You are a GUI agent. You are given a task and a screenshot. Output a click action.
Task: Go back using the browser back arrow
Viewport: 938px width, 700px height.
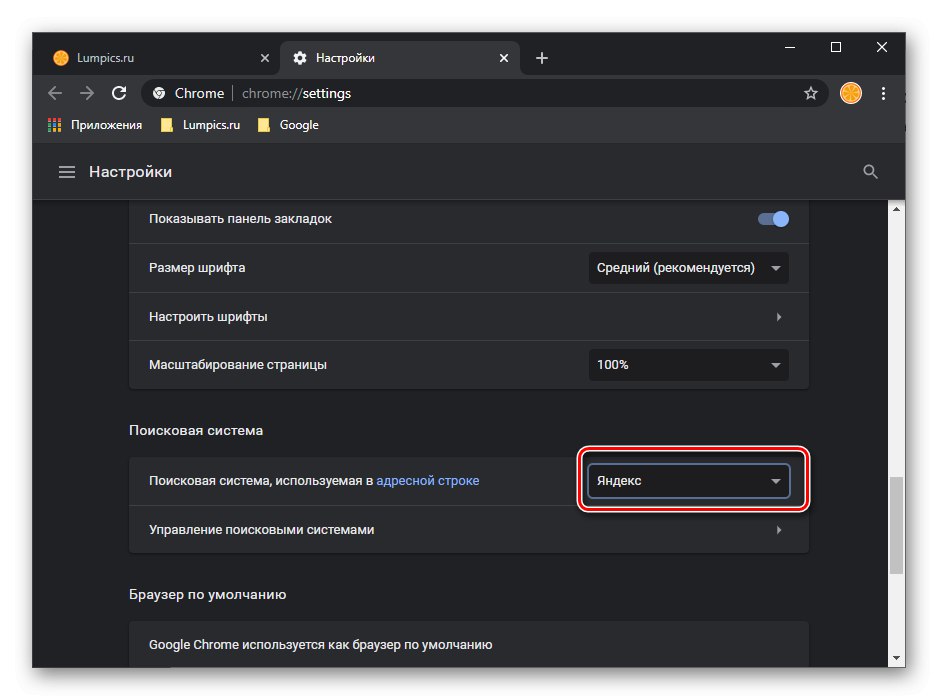55,93
